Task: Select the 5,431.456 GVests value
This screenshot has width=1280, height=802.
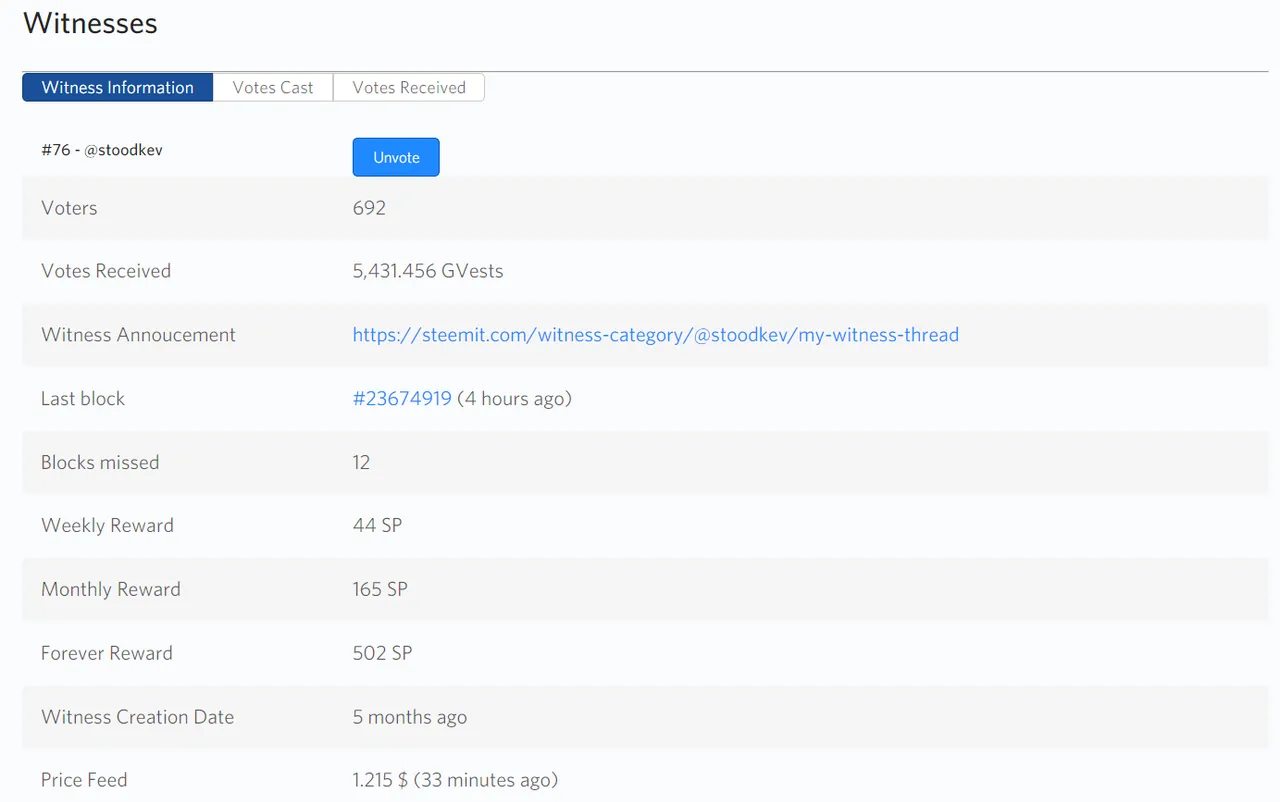Action: pos(428,271)
